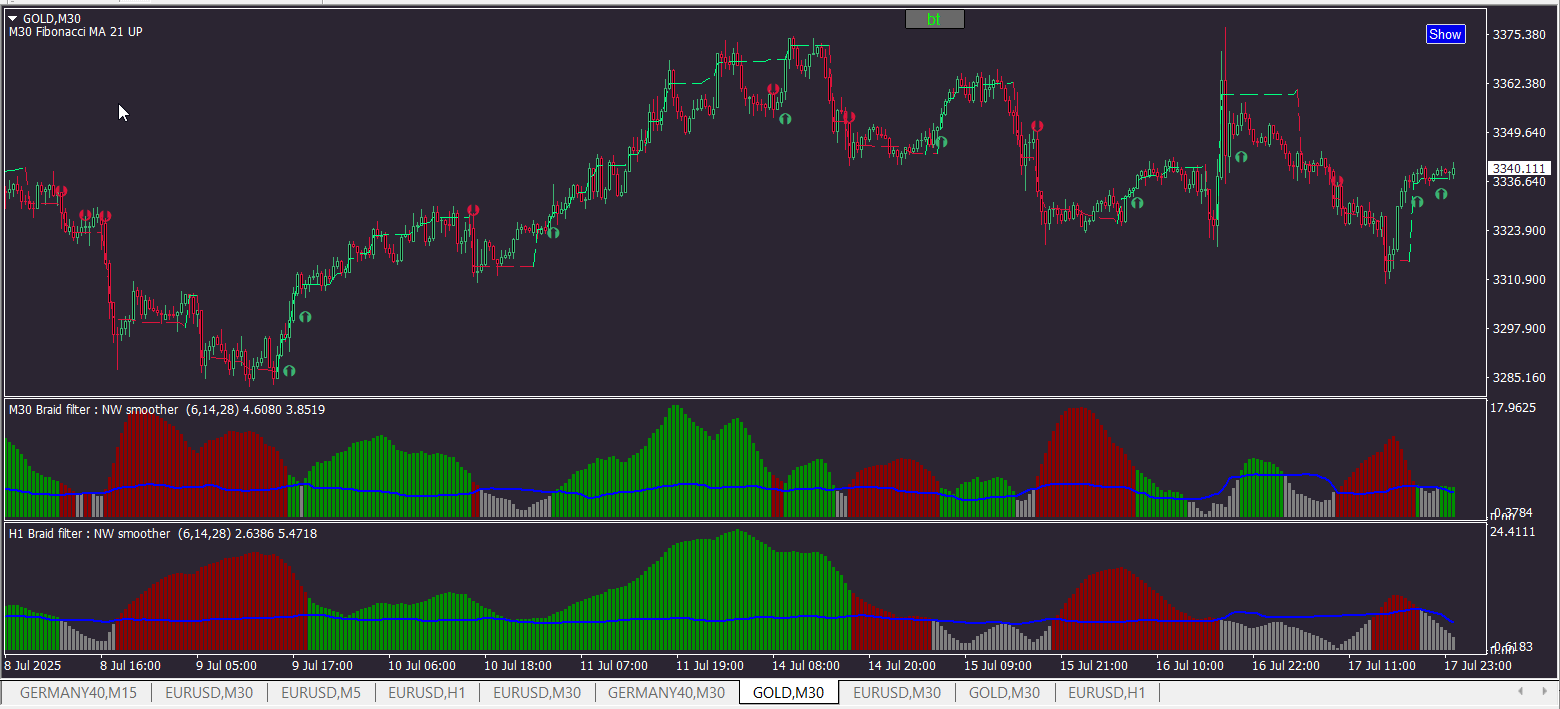Open the last EURUSD,H1 tab in row
This screenshot has height=709, width=1560.
[x=1107, y=692]
